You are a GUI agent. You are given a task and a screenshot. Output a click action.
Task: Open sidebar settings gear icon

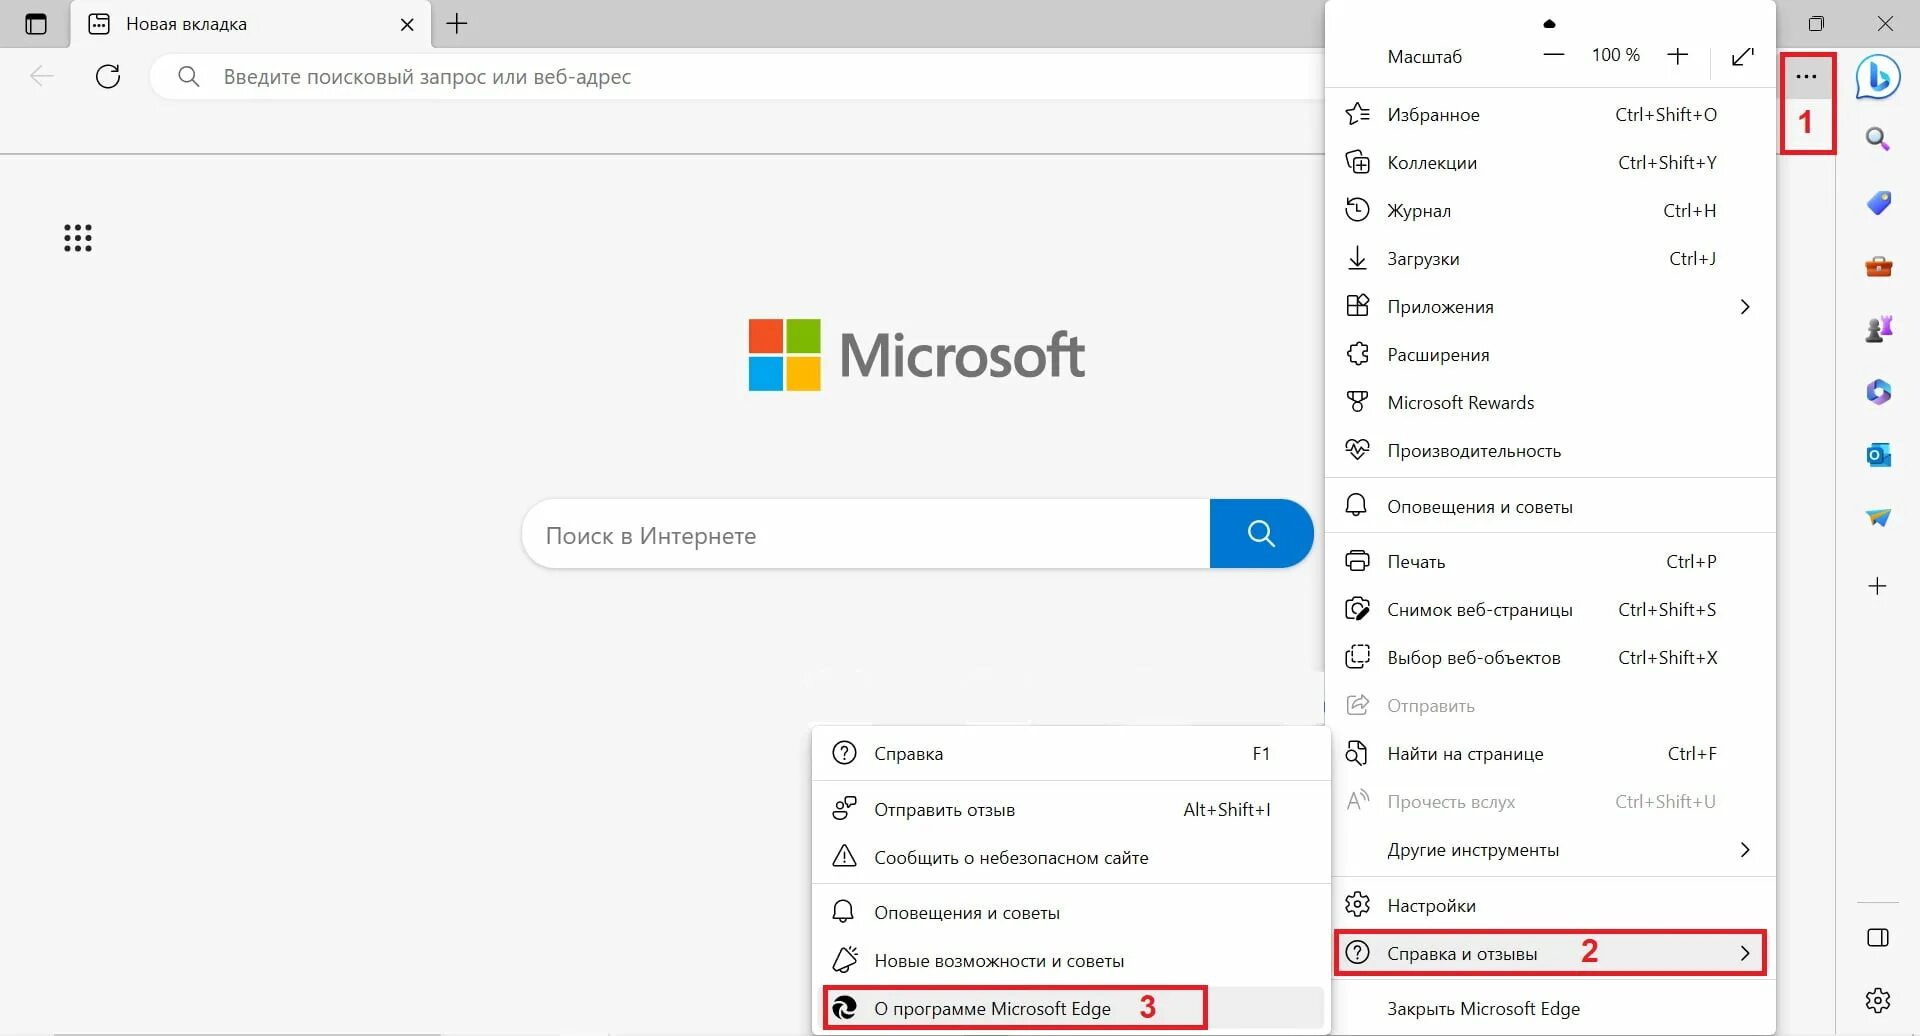click(x=1878, y=1000)
